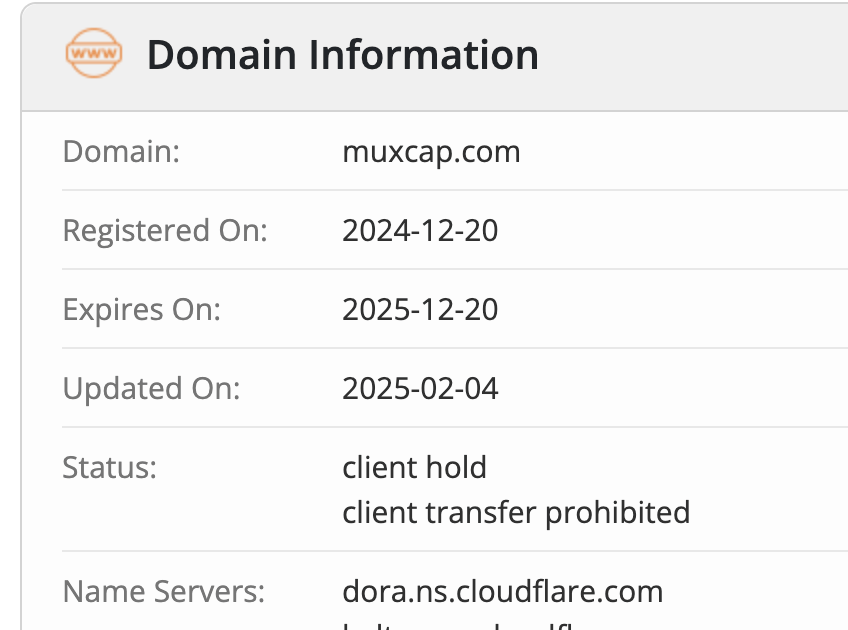848x630 pixels.
Task: Click the Domain Information heading
Action: (x=343, y=55)
